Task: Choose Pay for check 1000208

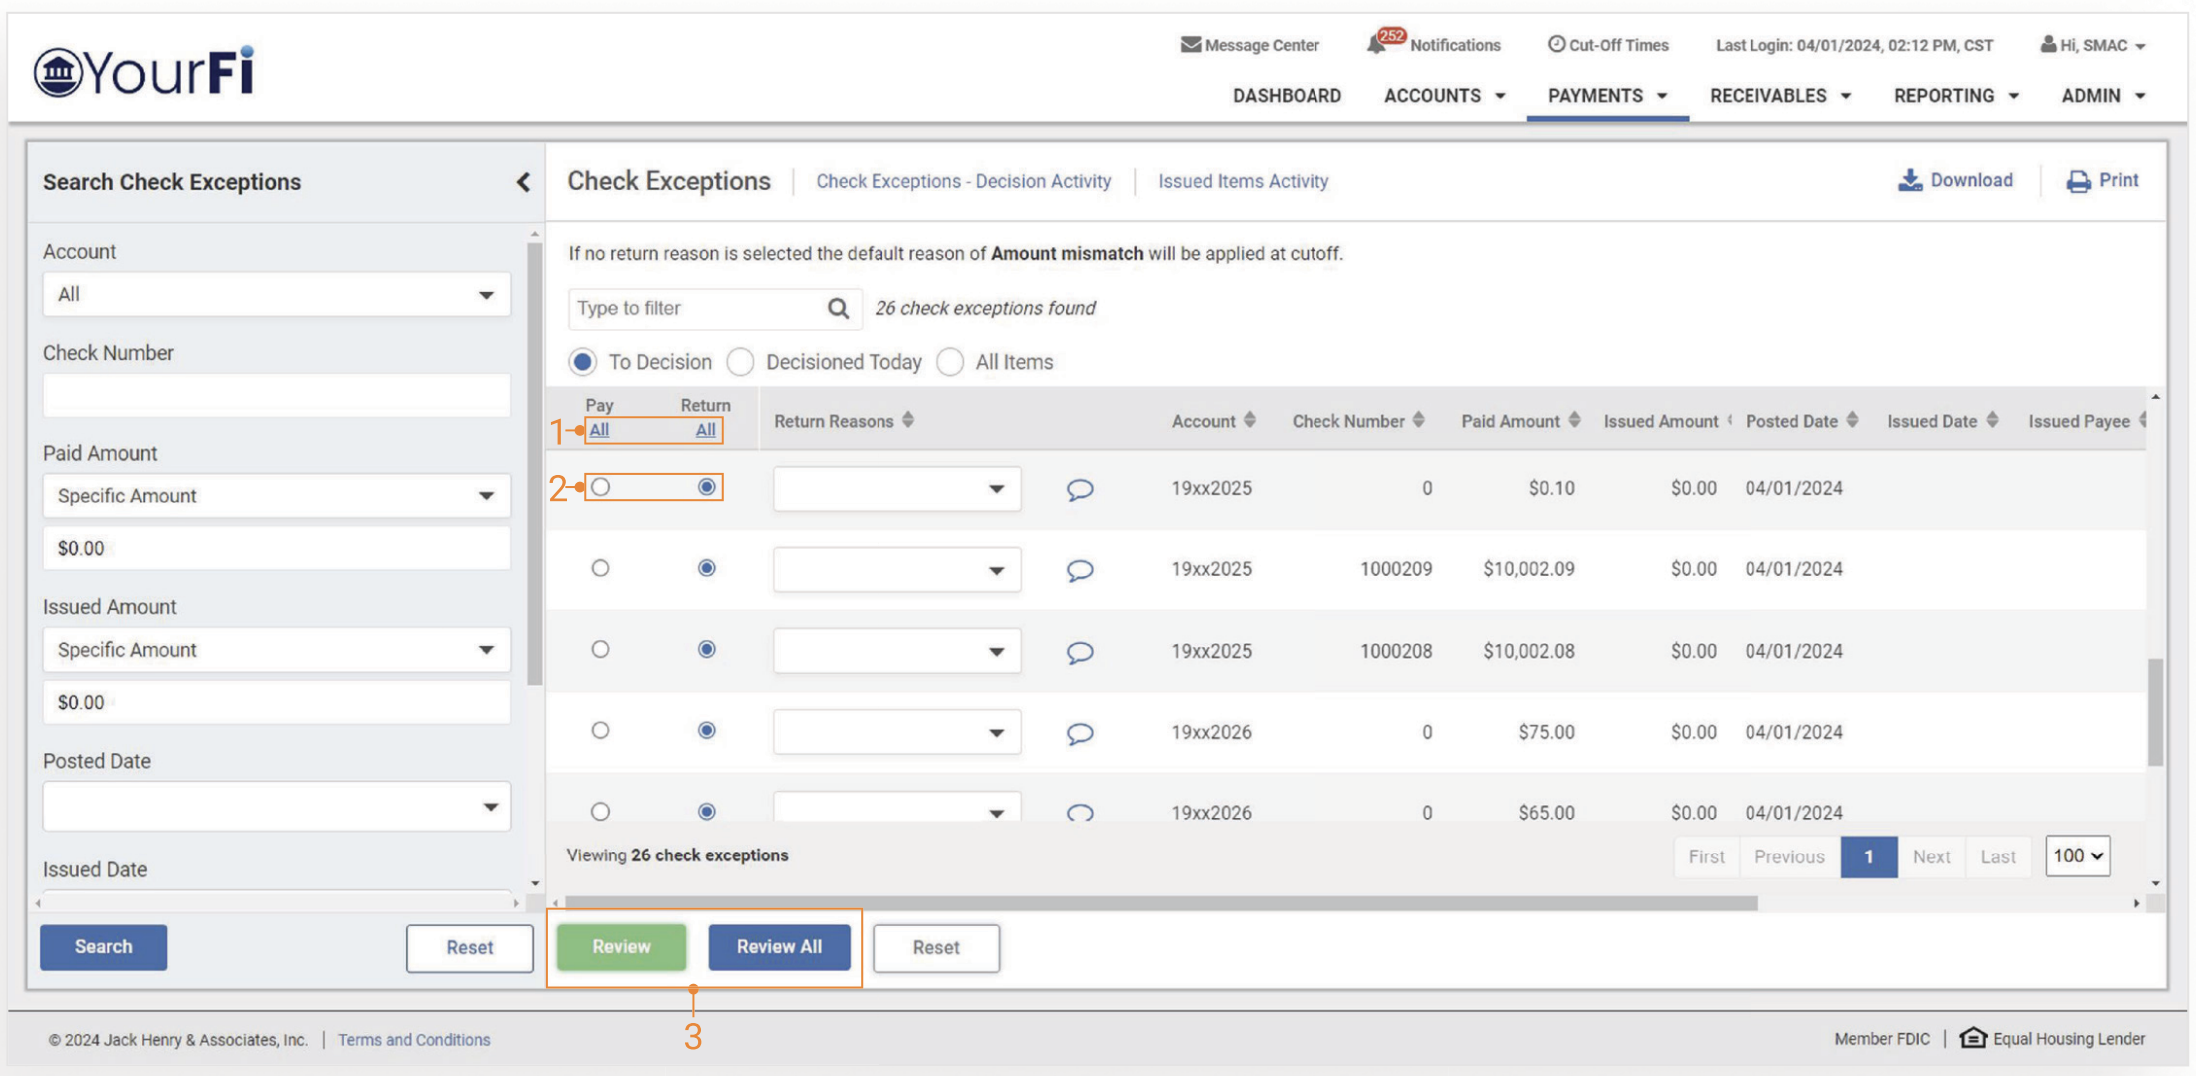Action: [x=600, y=650]
